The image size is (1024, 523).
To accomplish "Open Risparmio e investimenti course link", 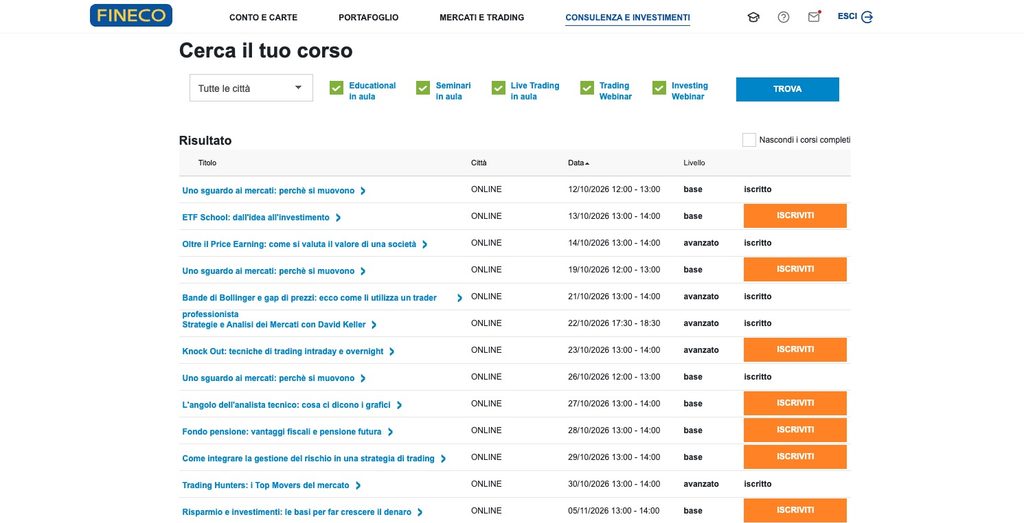I will [296, 512].
